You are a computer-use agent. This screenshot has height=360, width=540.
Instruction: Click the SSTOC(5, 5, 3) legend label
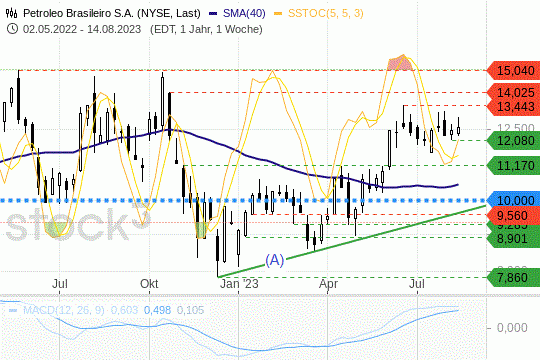click(325, 13)
